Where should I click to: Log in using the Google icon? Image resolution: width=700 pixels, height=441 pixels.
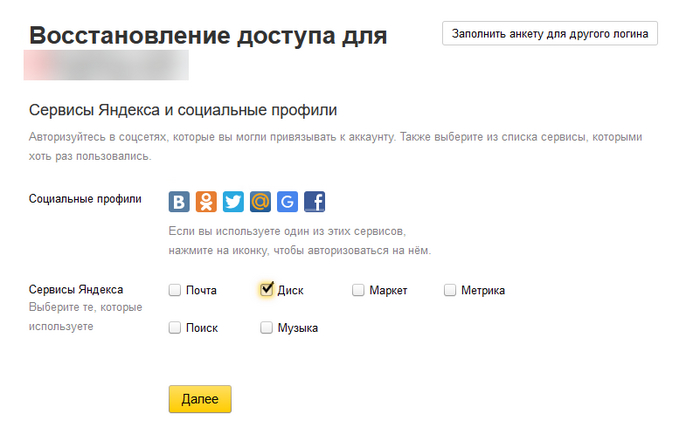[288, 202]
